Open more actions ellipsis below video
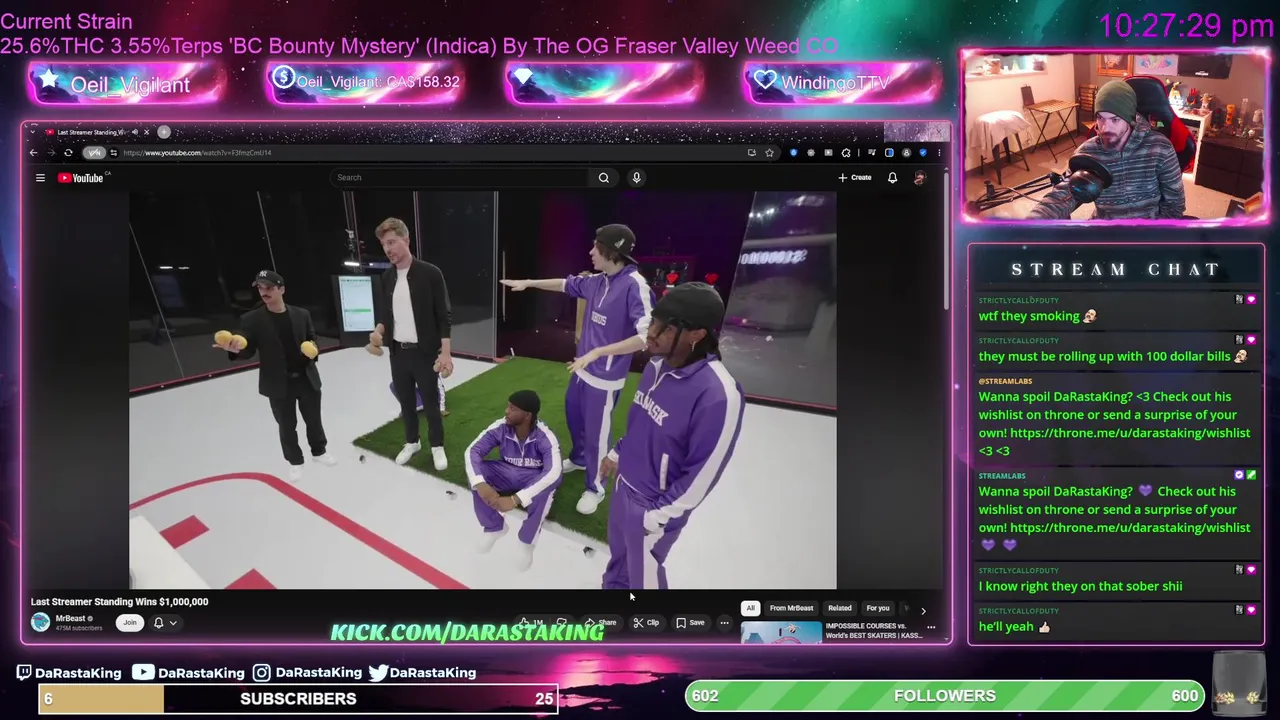This screenshot has height=720, width=1280. [x=724, y=623]
